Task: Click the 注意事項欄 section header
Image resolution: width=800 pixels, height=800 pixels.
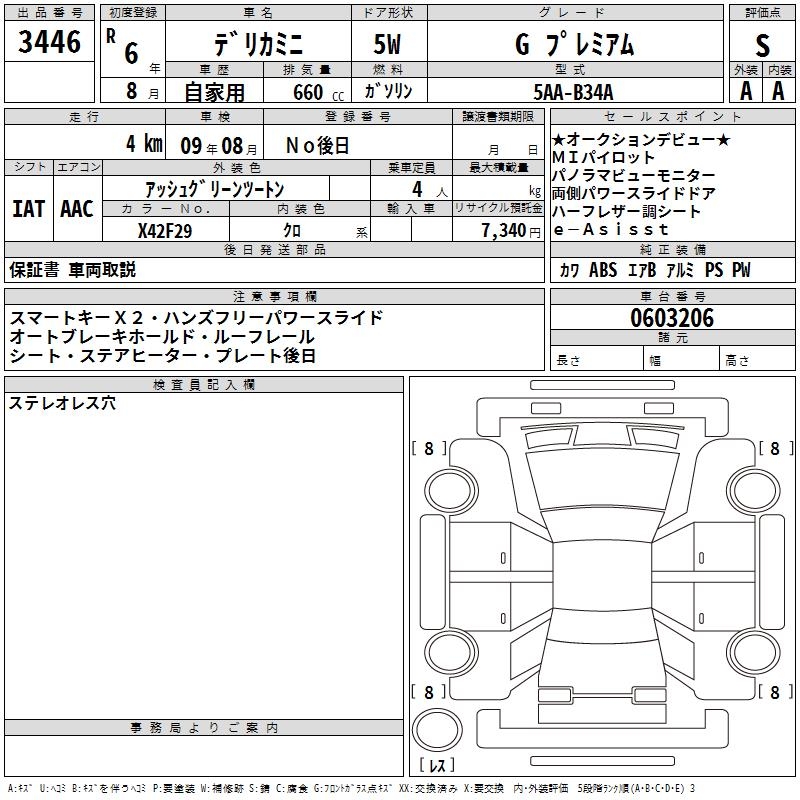Action: 274,296
